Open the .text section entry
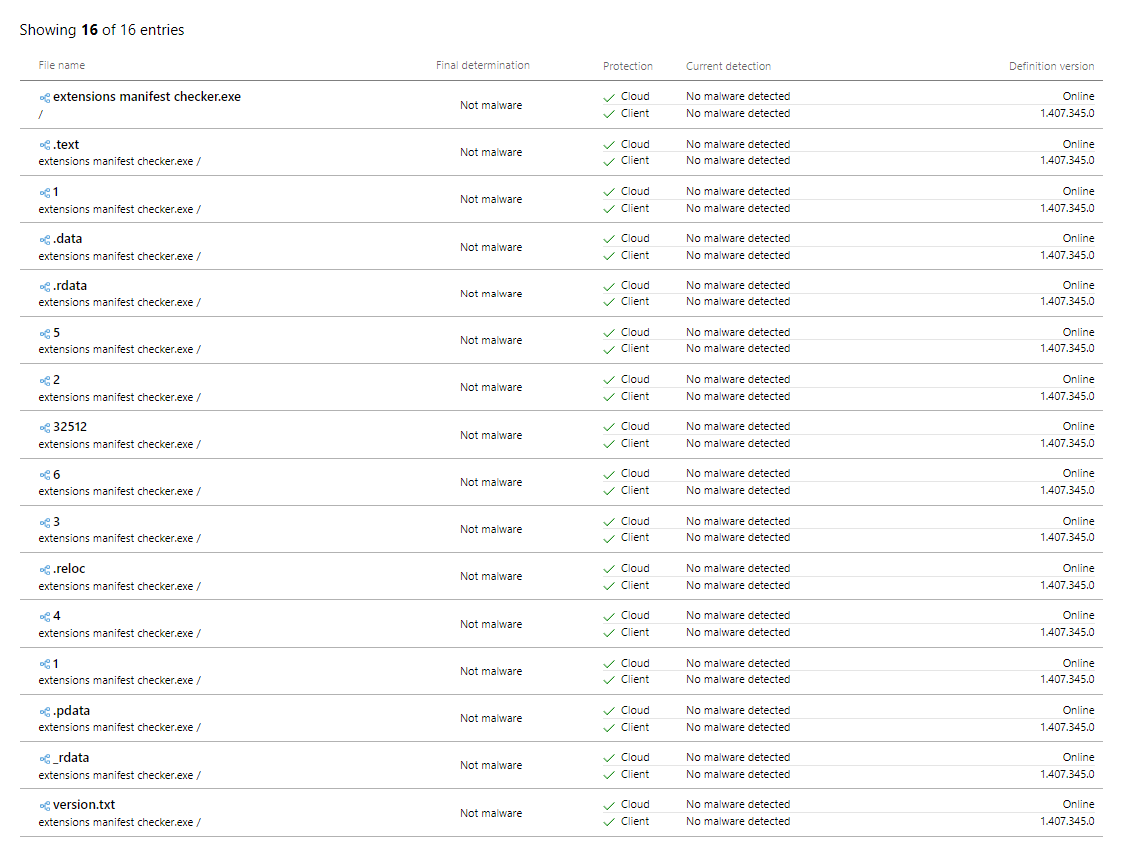 pyautogui.click(x=66, y=144)
